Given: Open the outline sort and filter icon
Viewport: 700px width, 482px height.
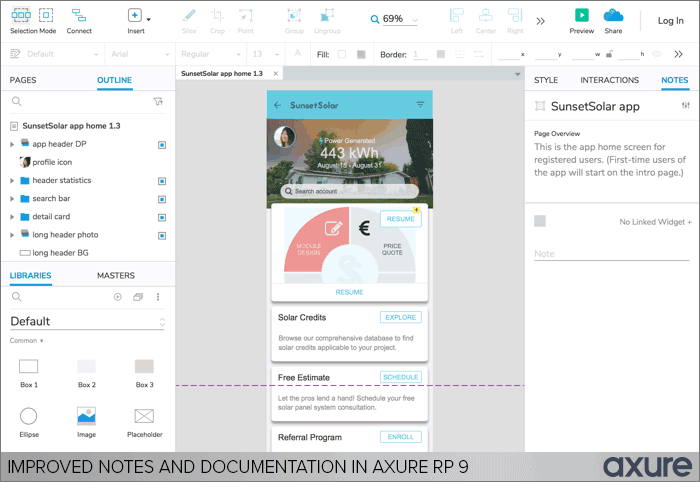Looking at the screenshot, I should click(x=158, y=101).
